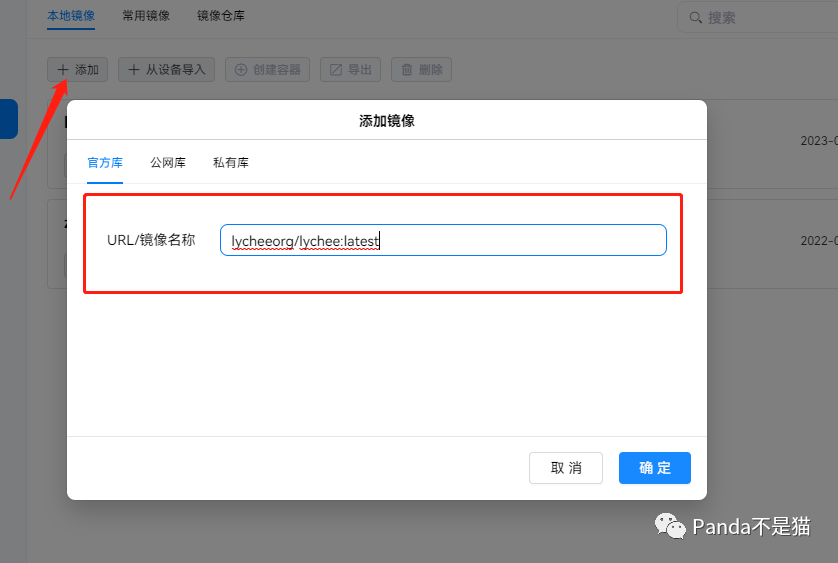The width and height of the screenshot is (838, 563).
Task: Click the magnifier icon in search
Action: click(x=695, y=18)
